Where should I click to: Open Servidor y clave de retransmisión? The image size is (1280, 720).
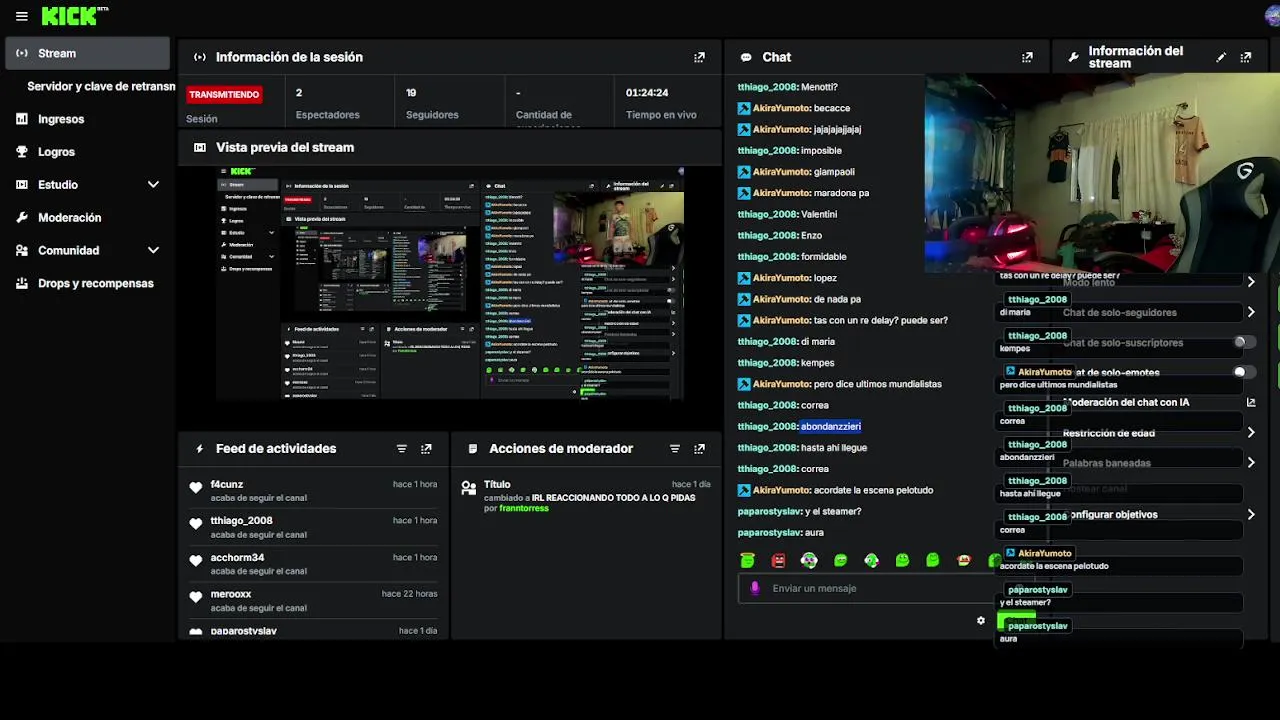pos(101,86)
